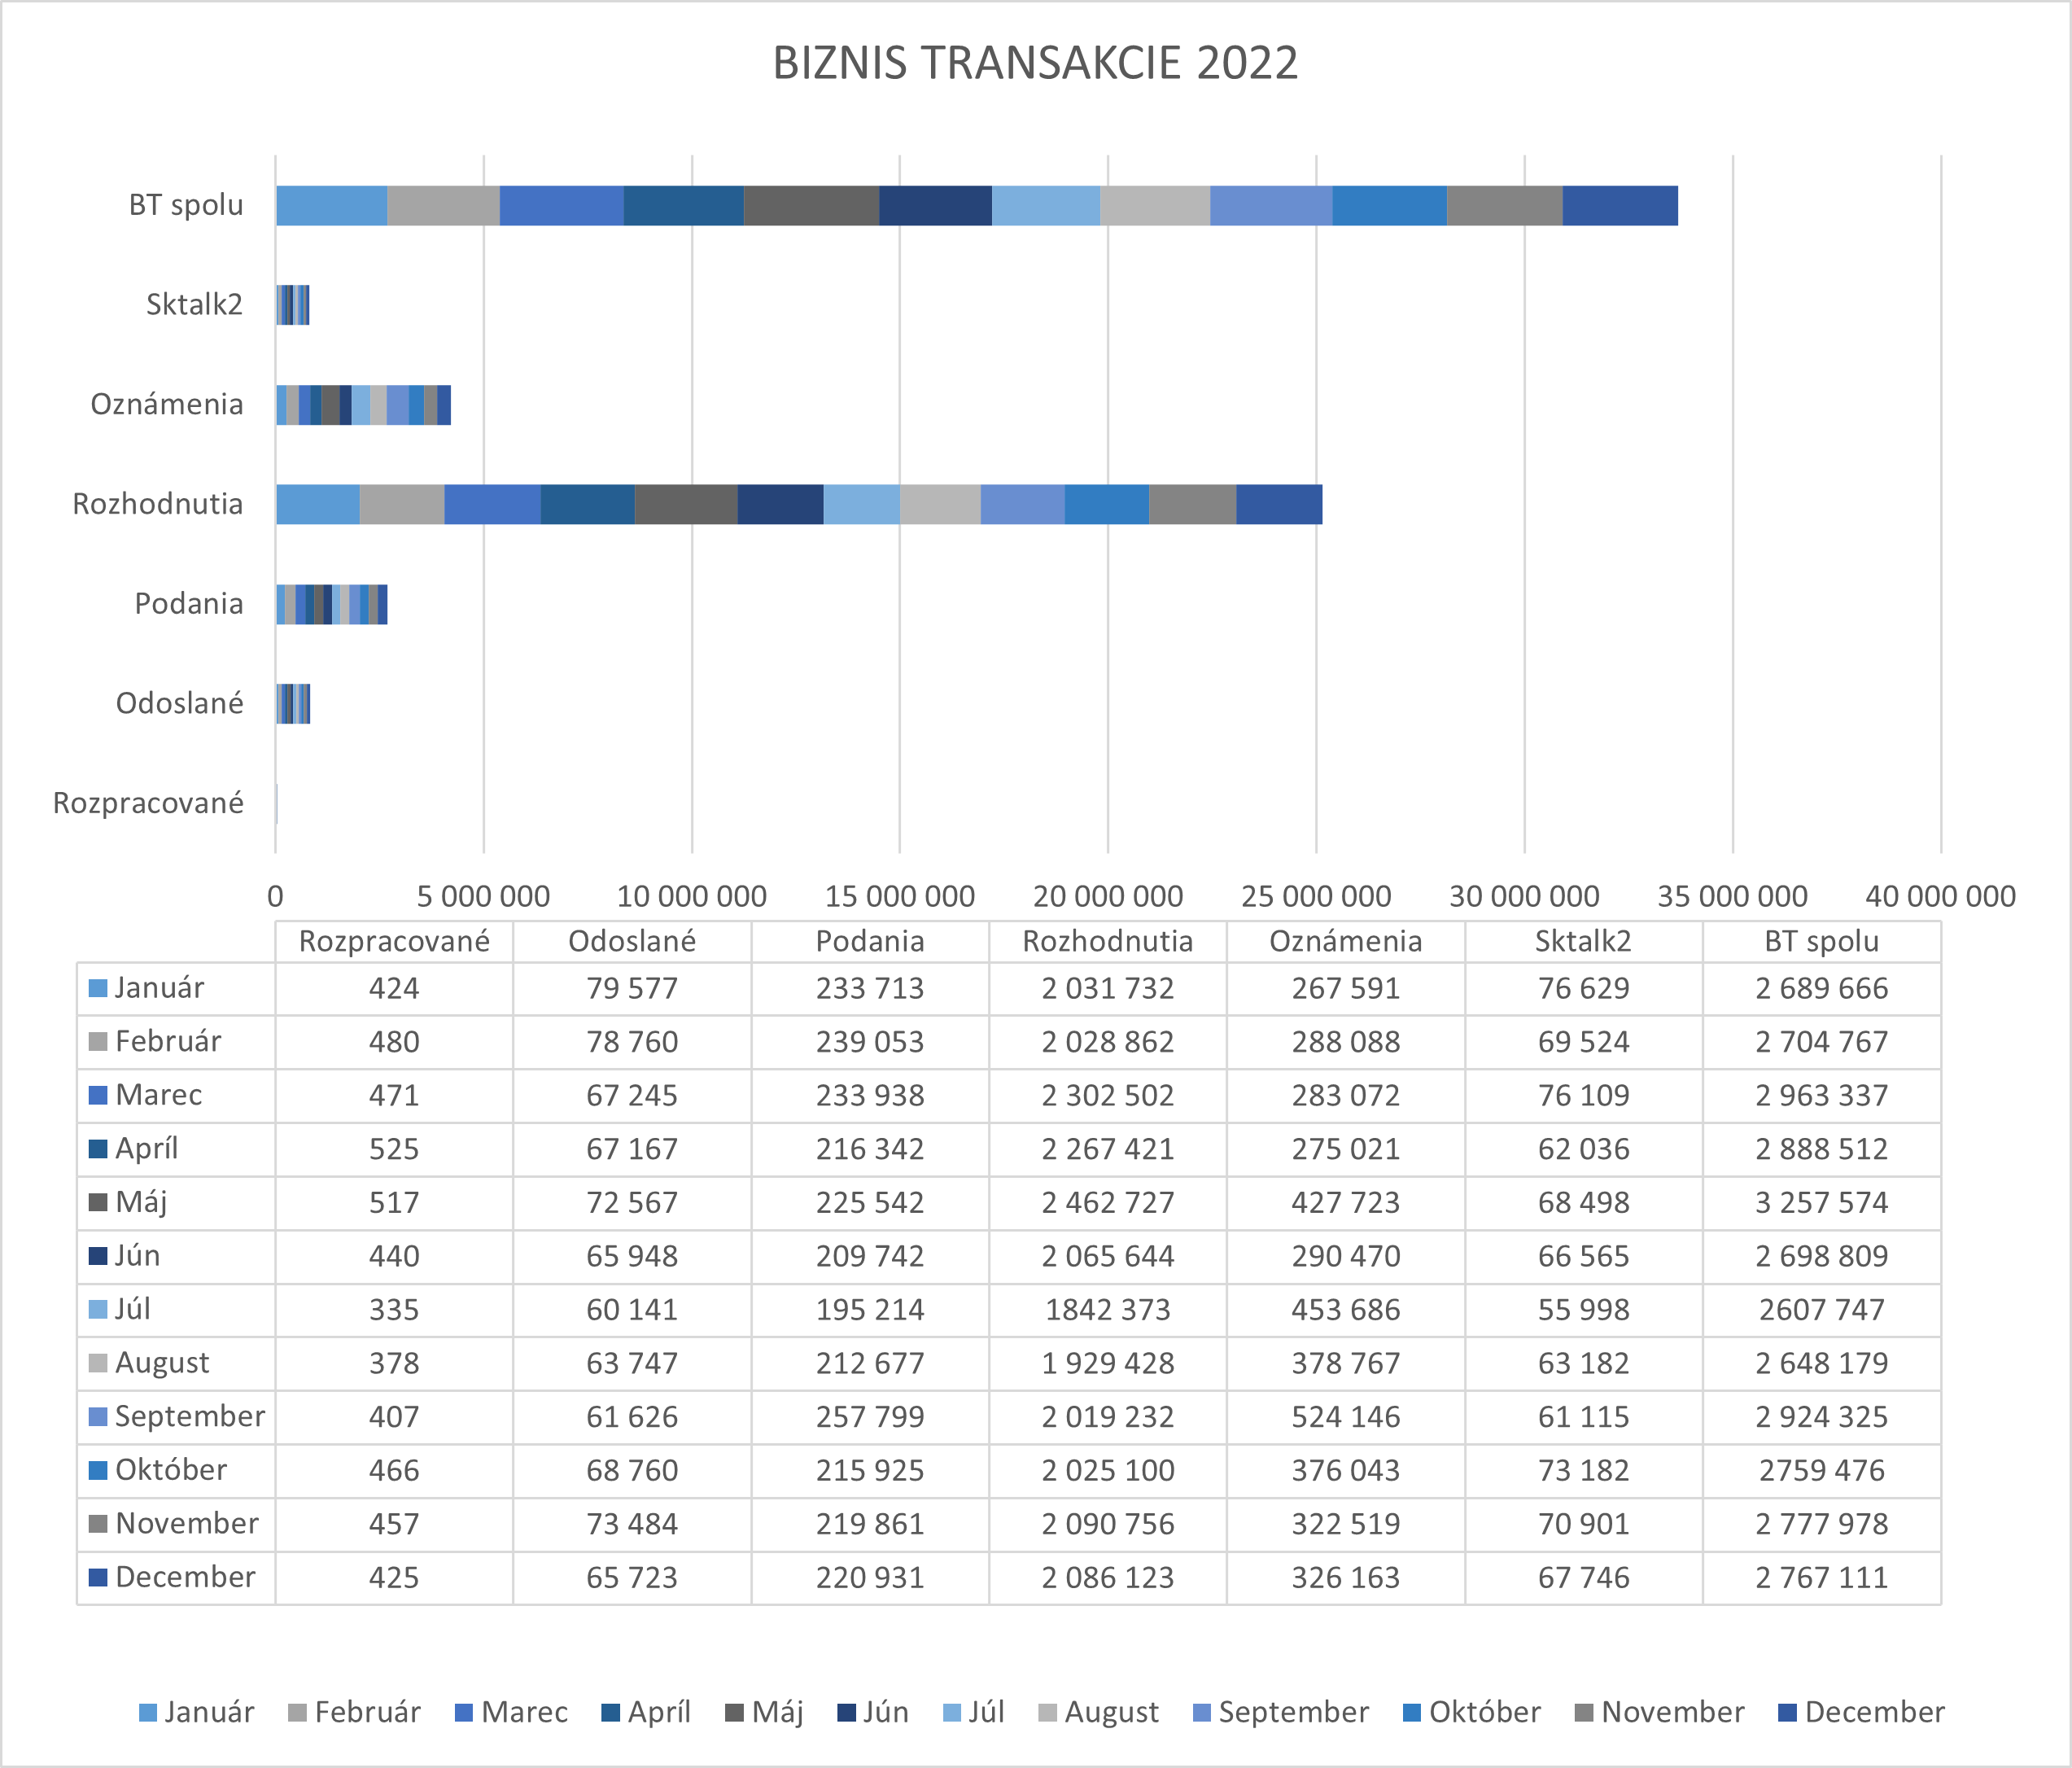Click the cell value 257 799
Image resolution: width=2072 pixels, height=1768 pixels.
point(870,1417)
